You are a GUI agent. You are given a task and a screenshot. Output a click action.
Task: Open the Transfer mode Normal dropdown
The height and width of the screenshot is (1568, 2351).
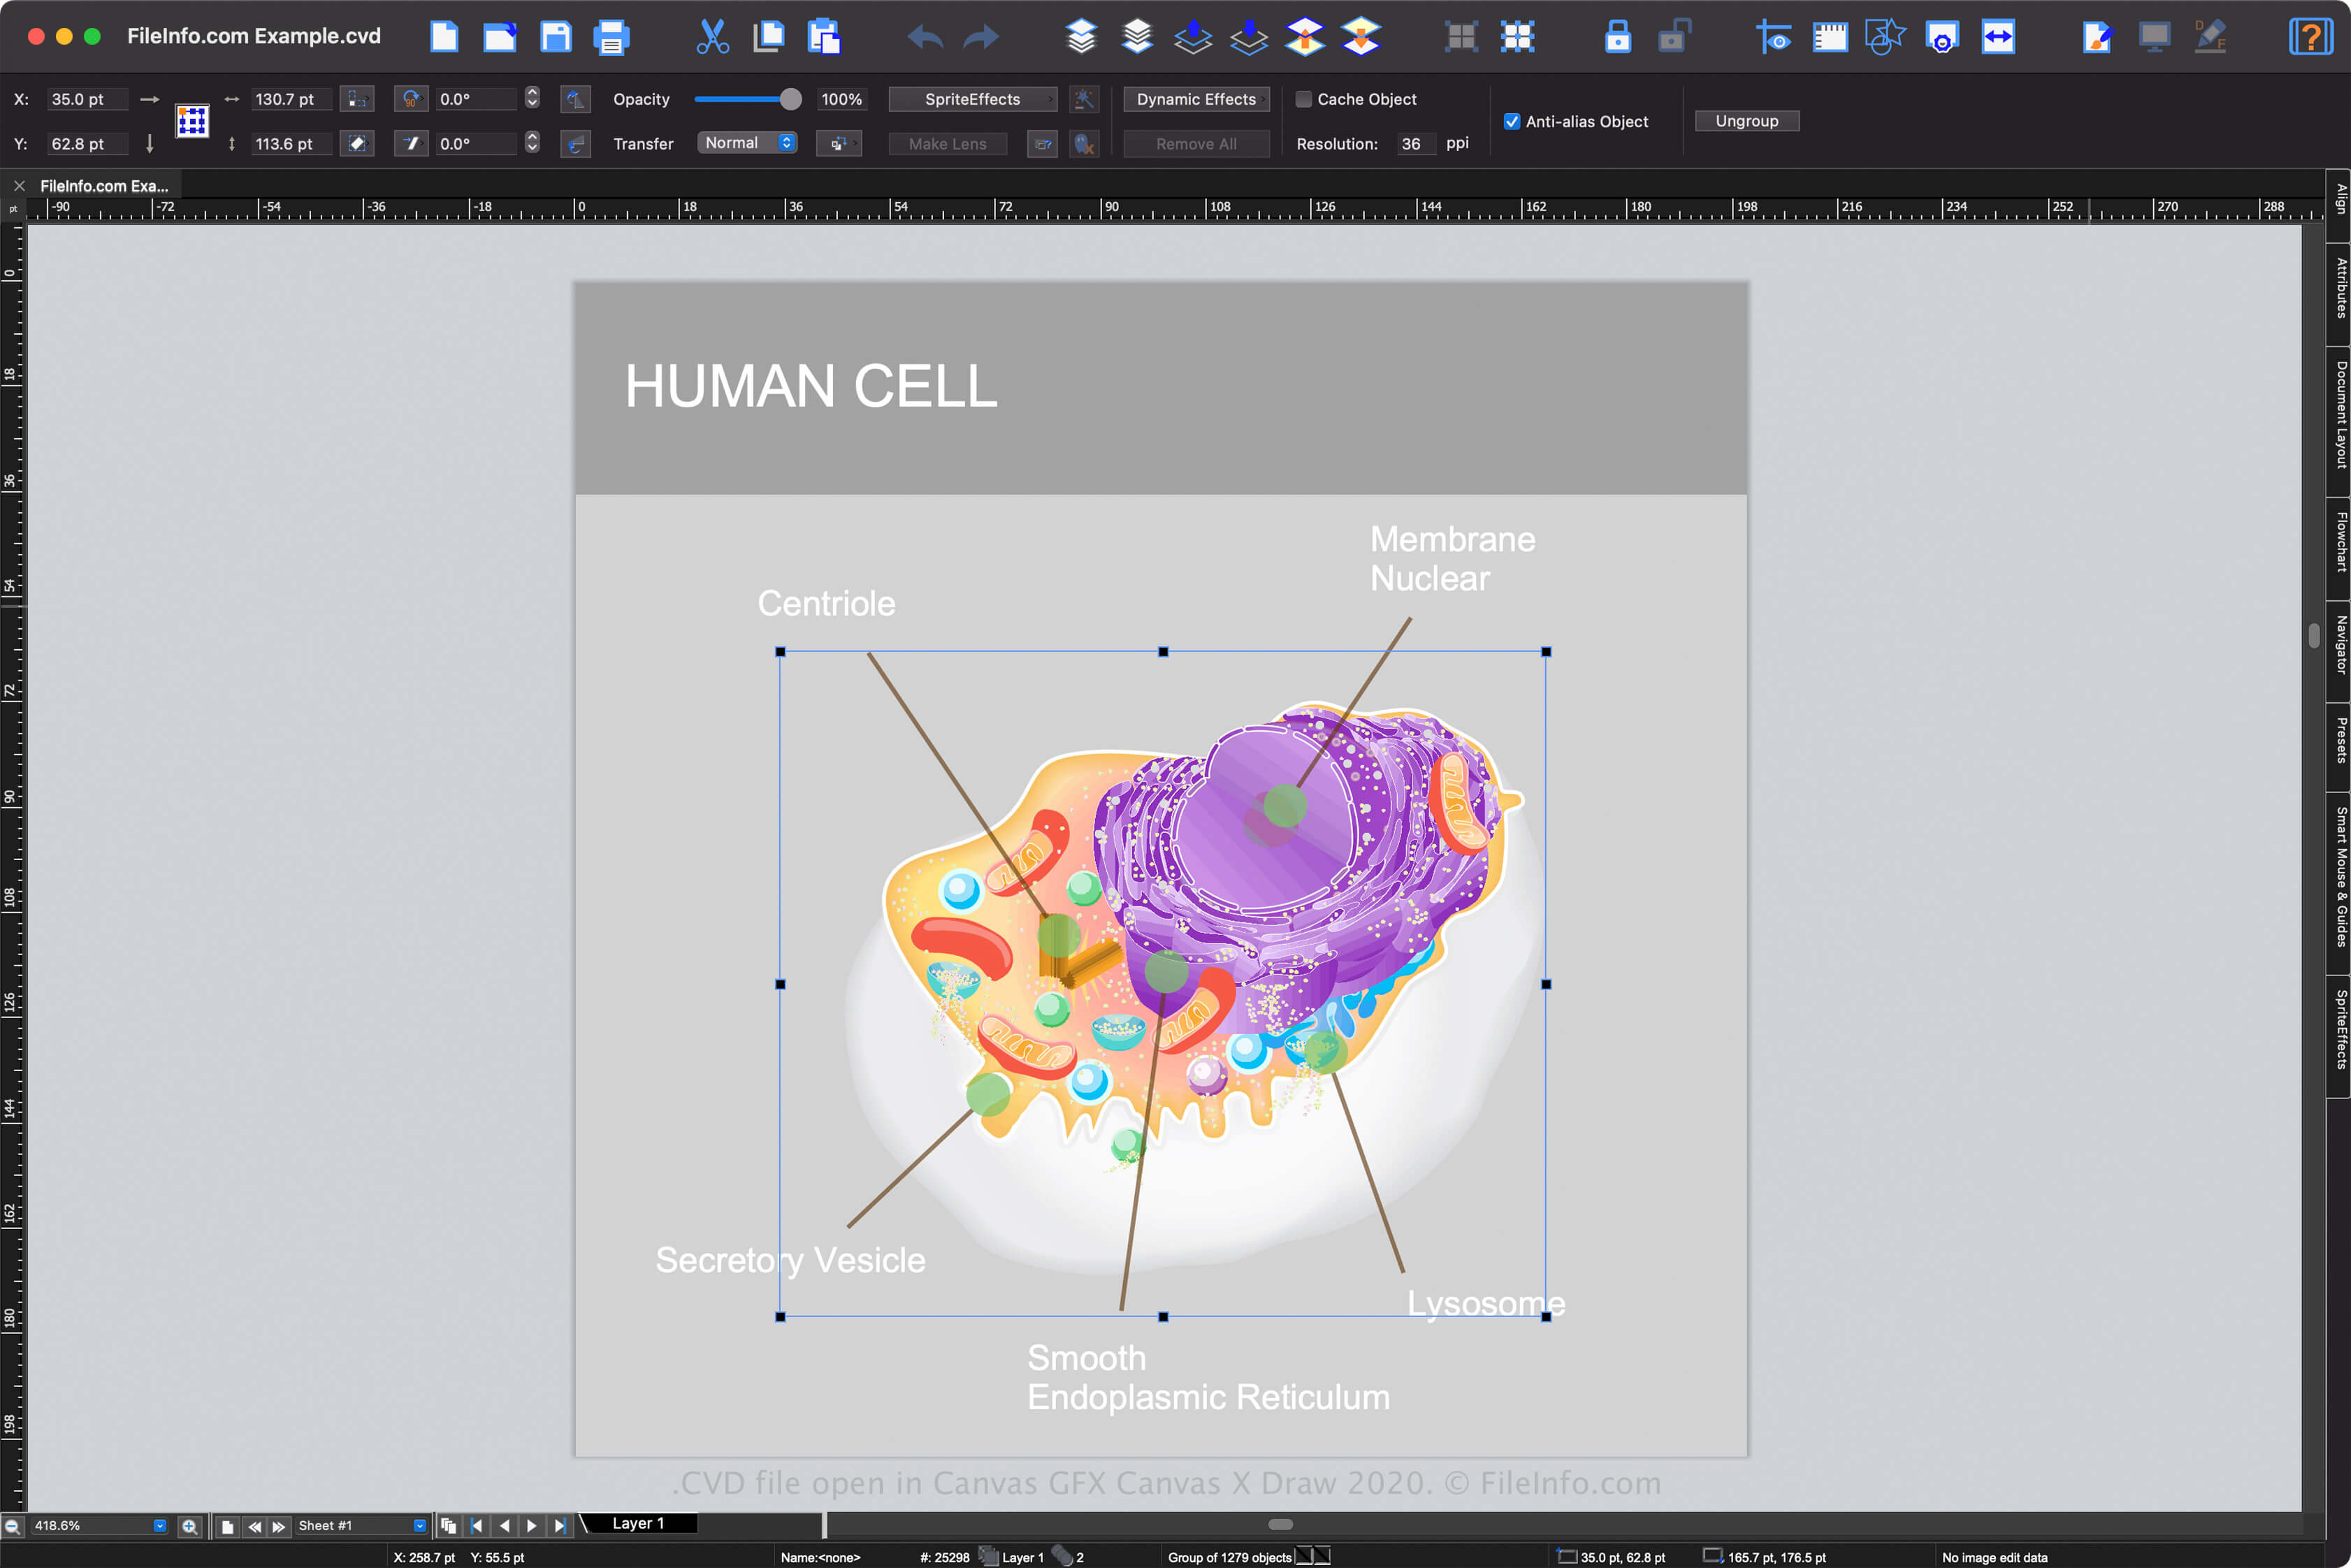tap(747, 143)
